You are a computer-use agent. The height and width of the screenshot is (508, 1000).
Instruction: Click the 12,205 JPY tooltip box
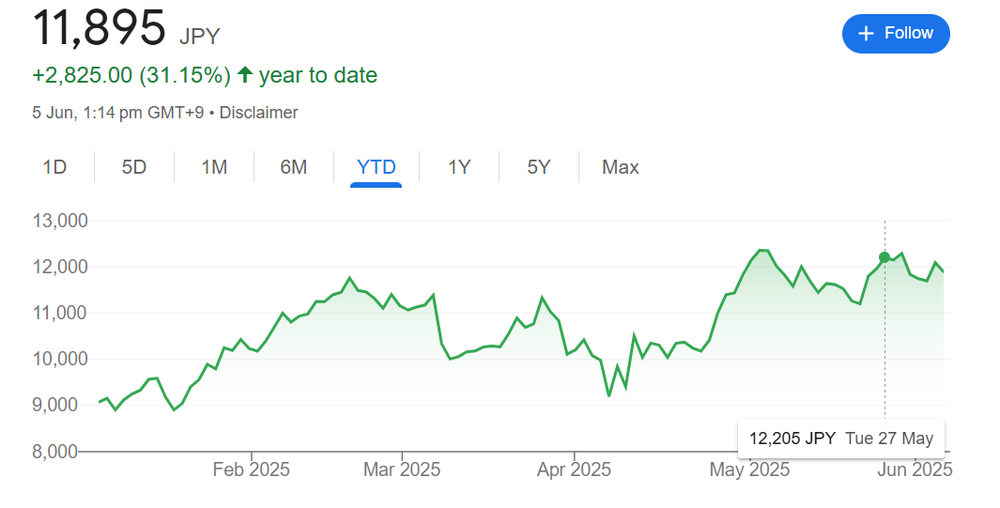[840, 438]
